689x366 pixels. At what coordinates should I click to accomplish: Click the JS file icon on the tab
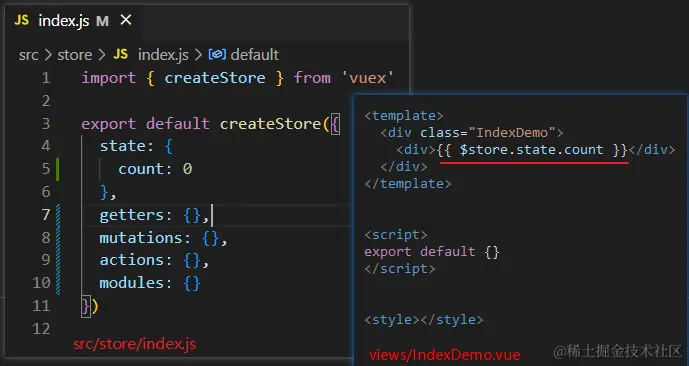click(22, 20)
